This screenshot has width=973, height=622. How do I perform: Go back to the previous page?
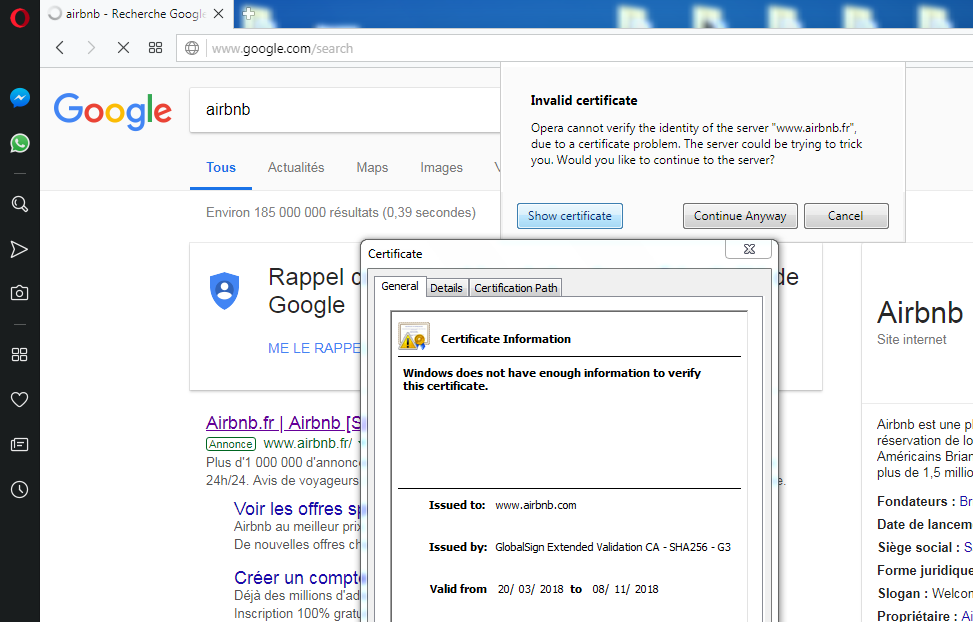60,48
